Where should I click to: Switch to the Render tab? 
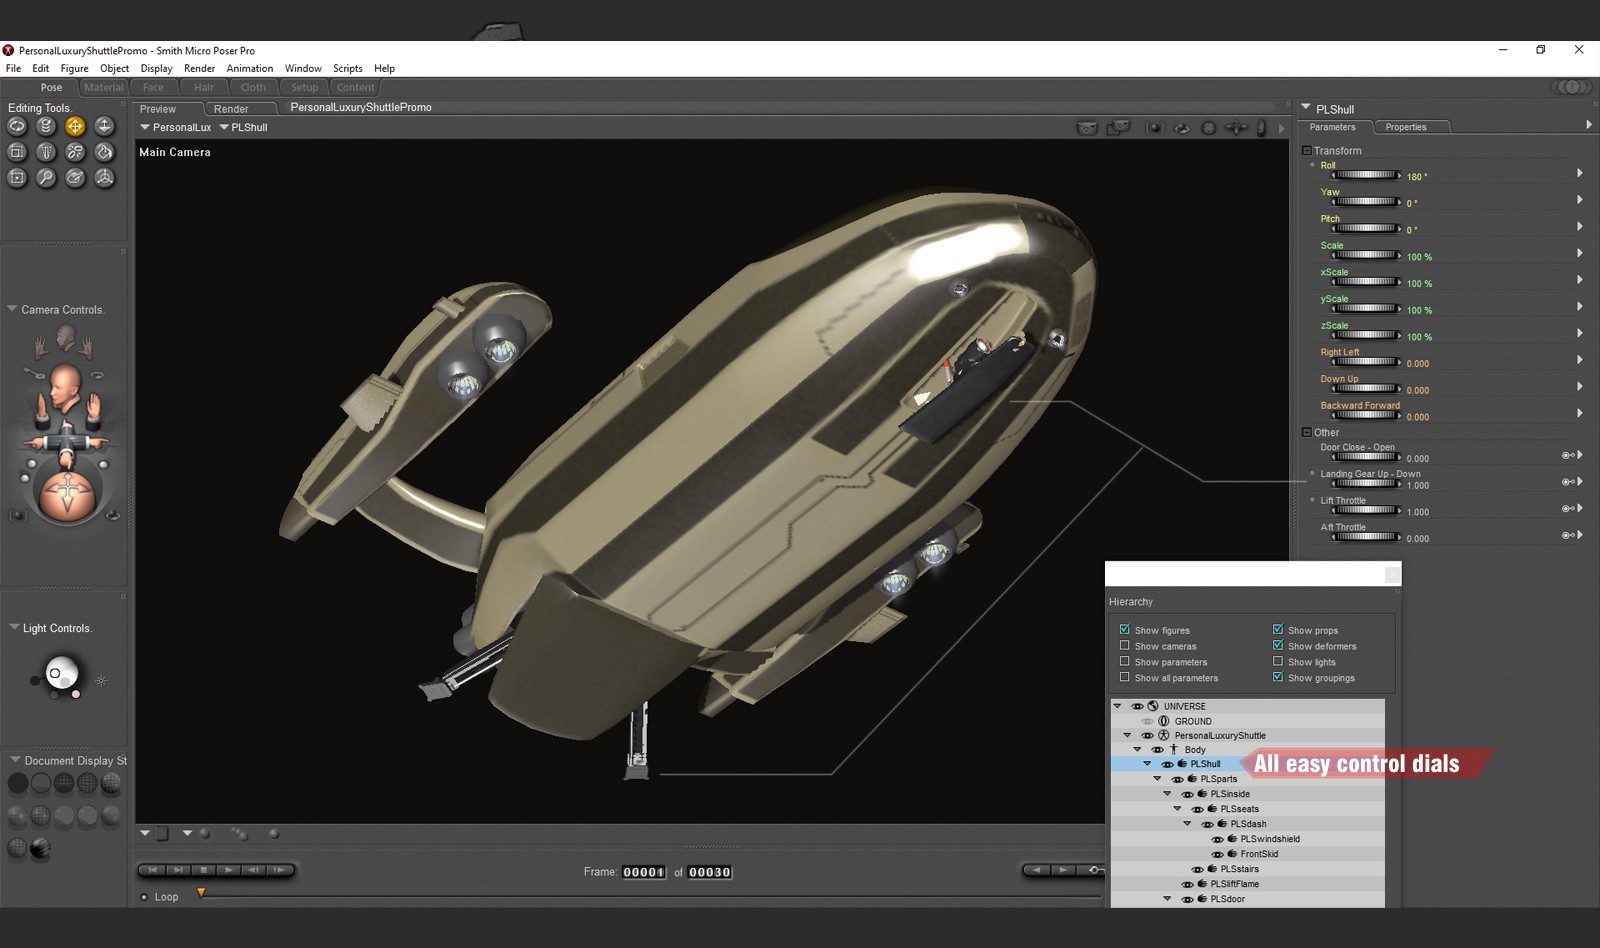click(x=231, y=109)
